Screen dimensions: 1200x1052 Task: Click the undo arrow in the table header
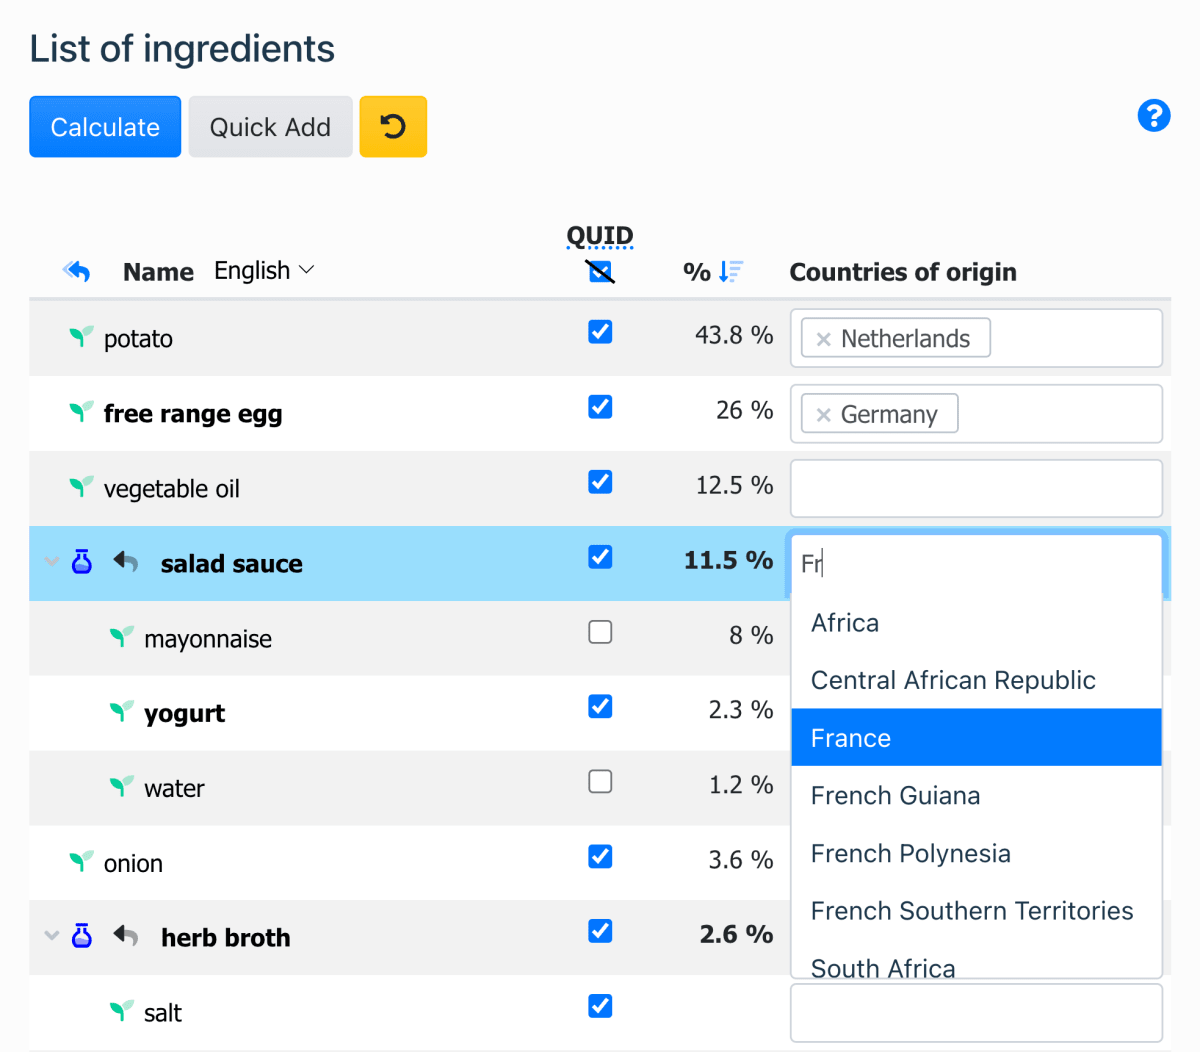pos(78,270)
